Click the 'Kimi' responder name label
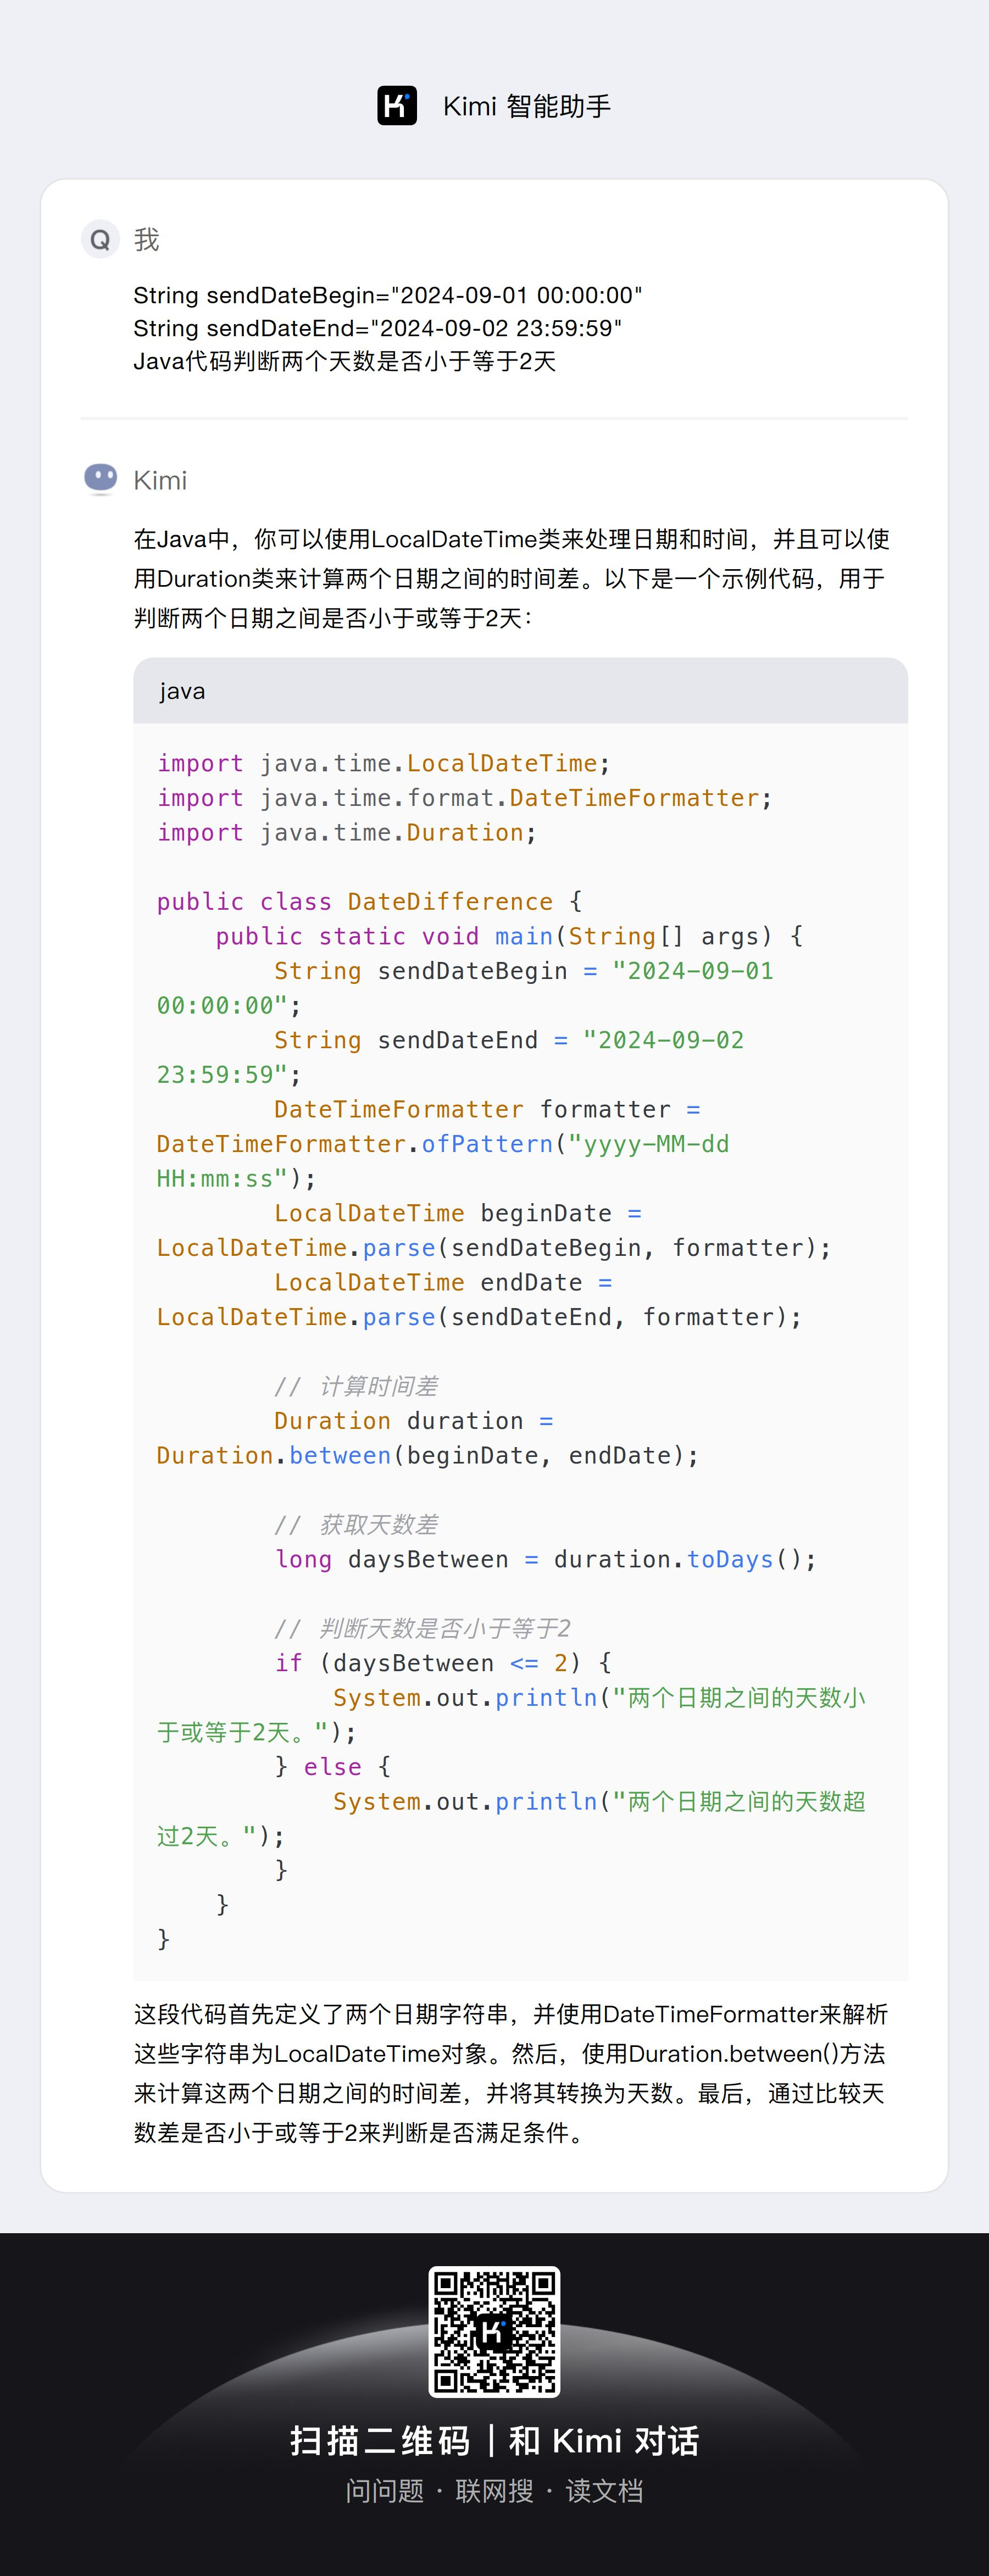Image resolution: width=989 pixels, height=2576 pixels. (x=160, y=480)
